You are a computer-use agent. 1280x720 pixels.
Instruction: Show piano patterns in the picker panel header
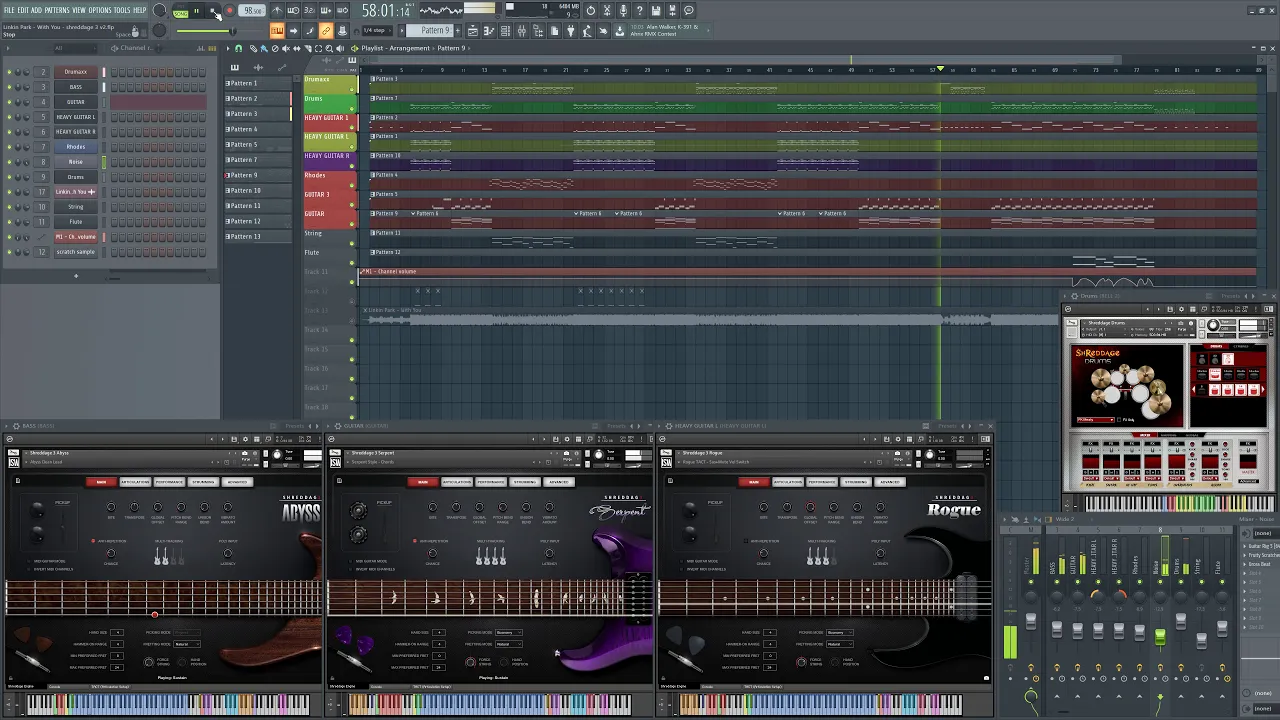(235, 67)
